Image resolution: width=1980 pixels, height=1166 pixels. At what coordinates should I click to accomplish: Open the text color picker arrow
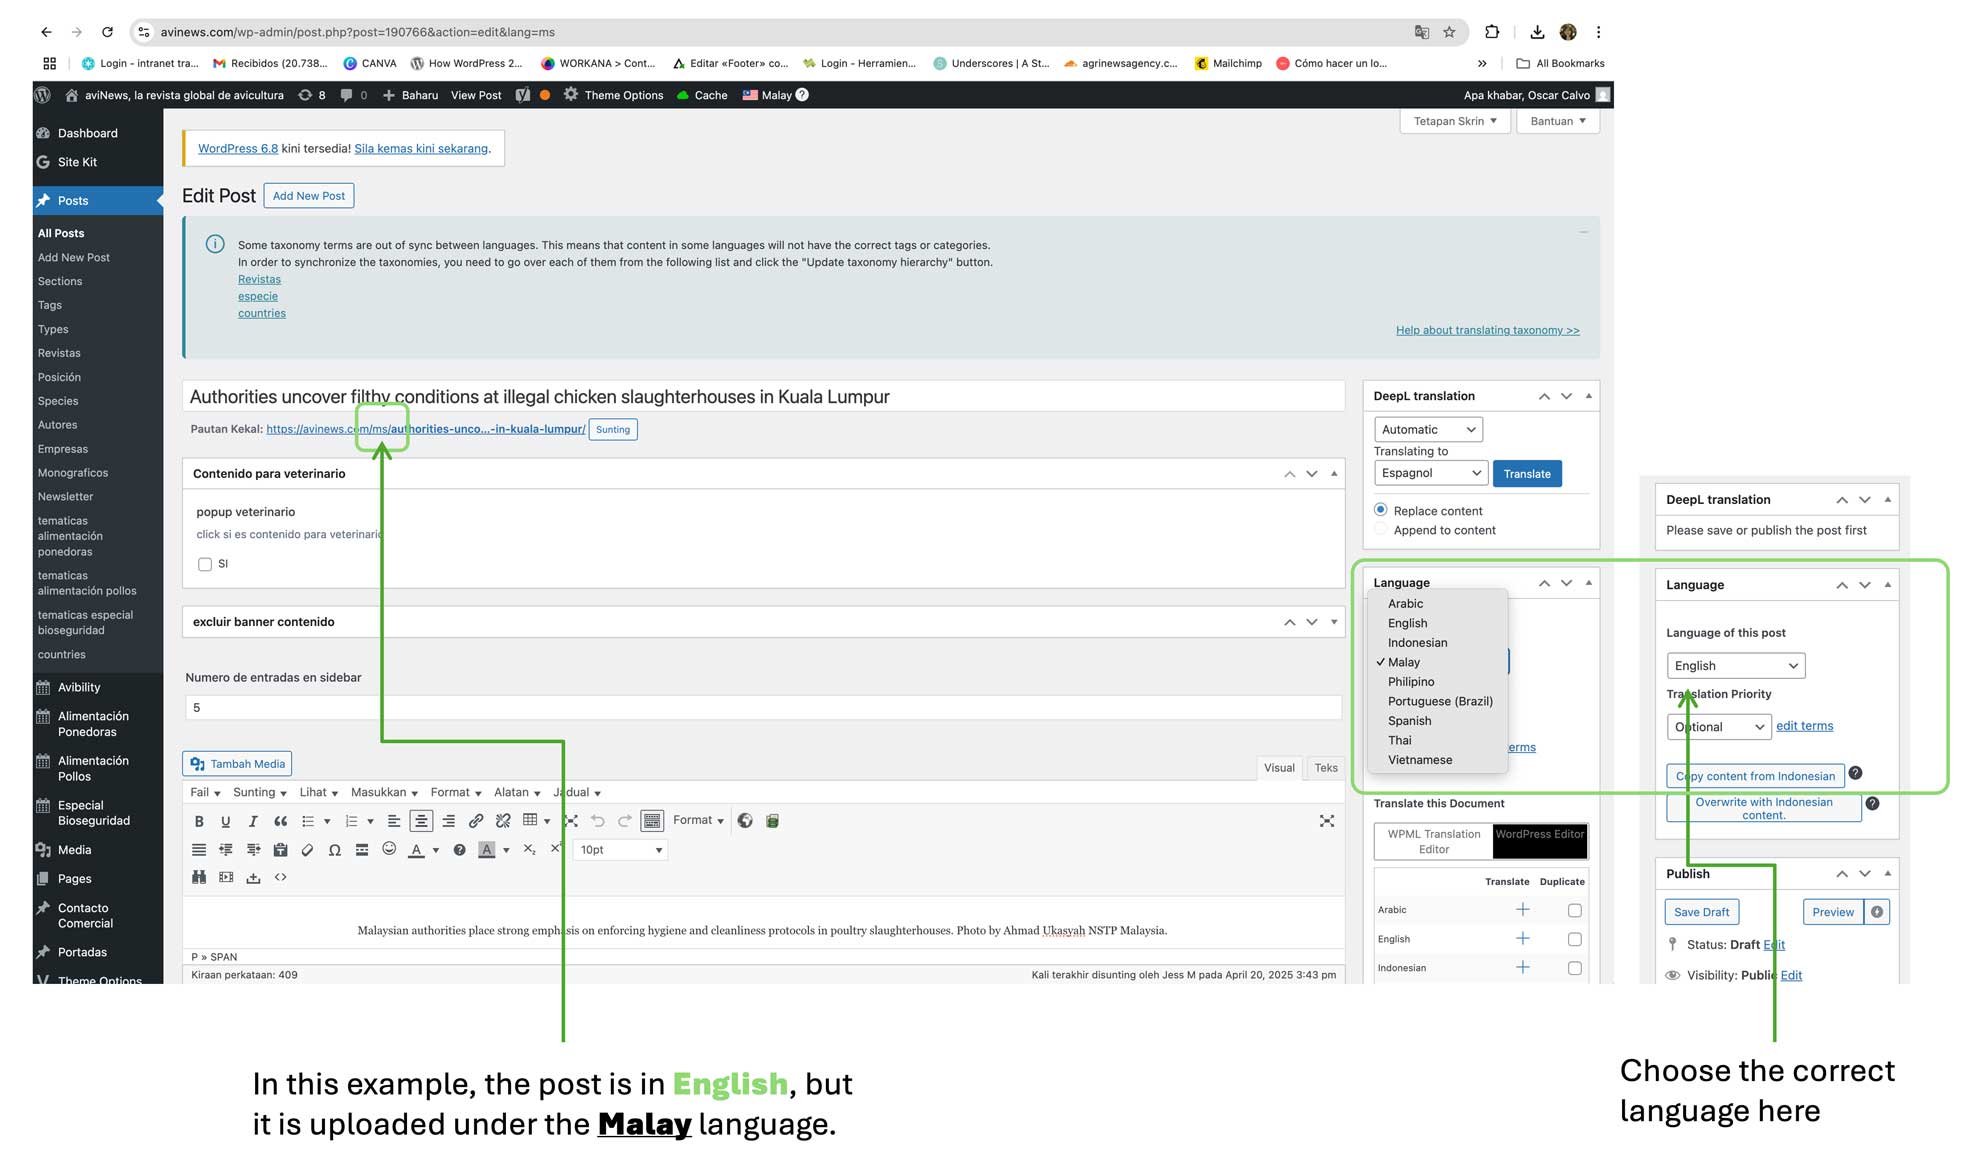pyautogui.click(x=436, y=851)
